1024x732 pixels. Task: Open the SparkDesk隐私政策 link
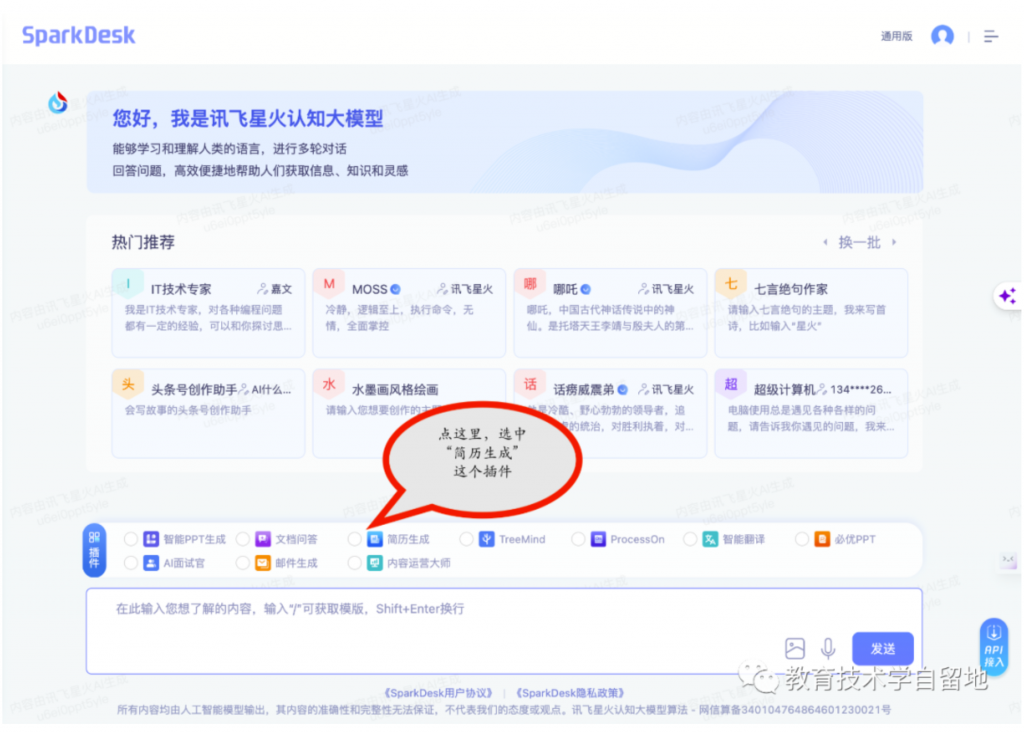pos(570,693)
